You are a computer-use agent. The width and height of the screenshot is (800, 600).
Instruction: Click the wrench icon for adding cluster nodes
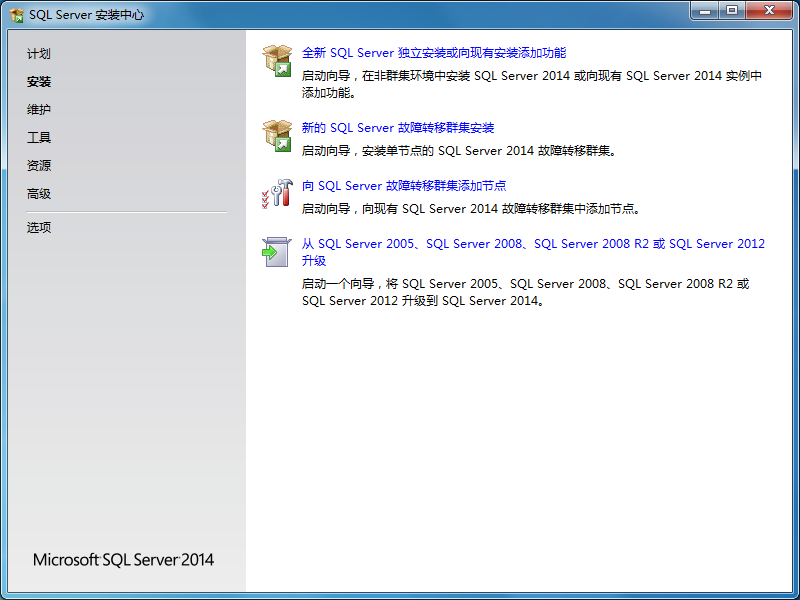coord(277,193)
